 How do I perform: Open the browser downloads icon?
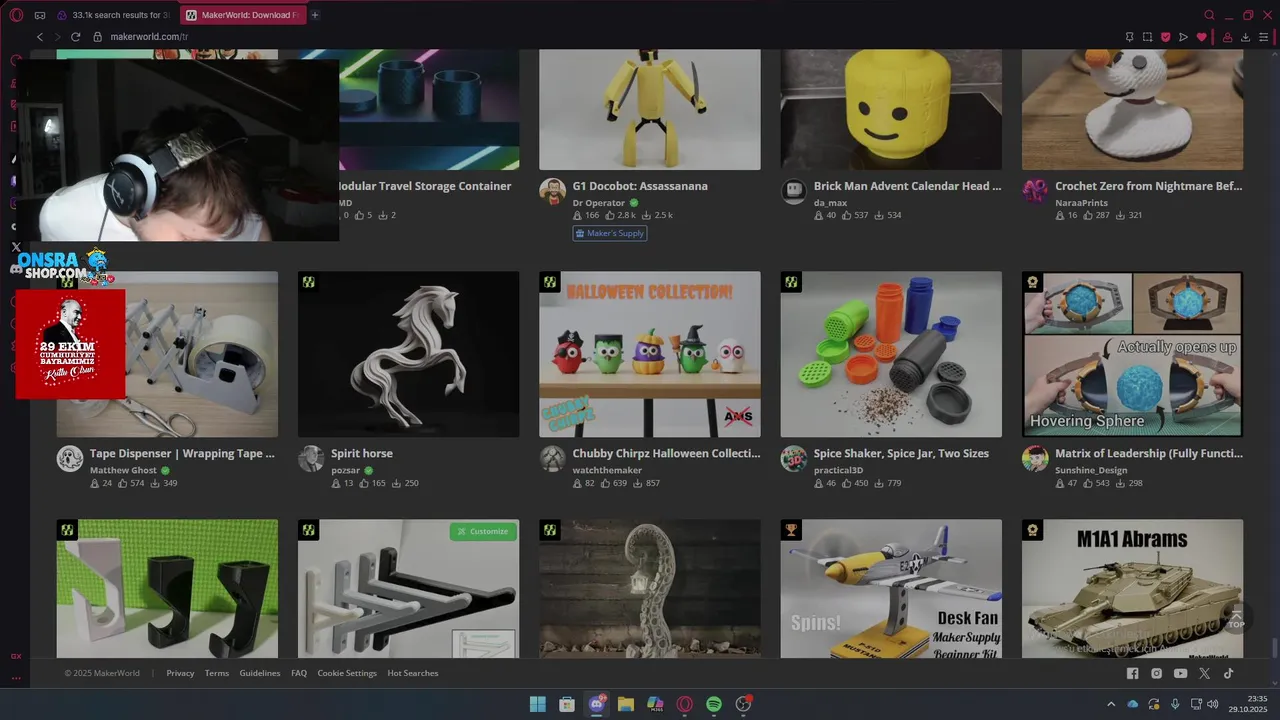point(1245,37)
